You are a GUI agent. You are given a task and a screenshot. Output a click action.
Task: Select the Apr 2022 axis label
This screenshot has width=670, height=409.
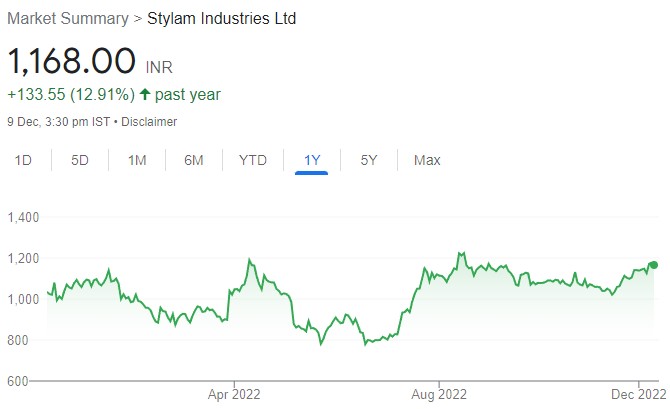coord(233,394)
